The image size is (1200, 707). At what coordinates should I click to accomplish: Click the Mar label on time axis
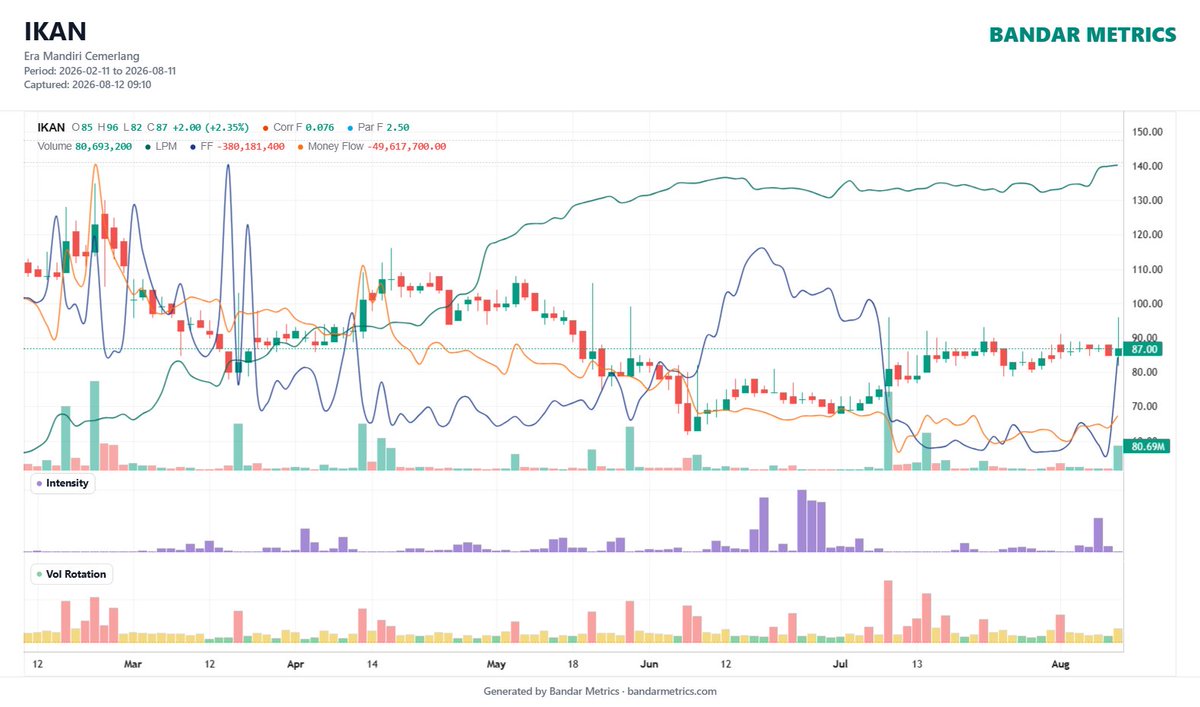point(132,663)
